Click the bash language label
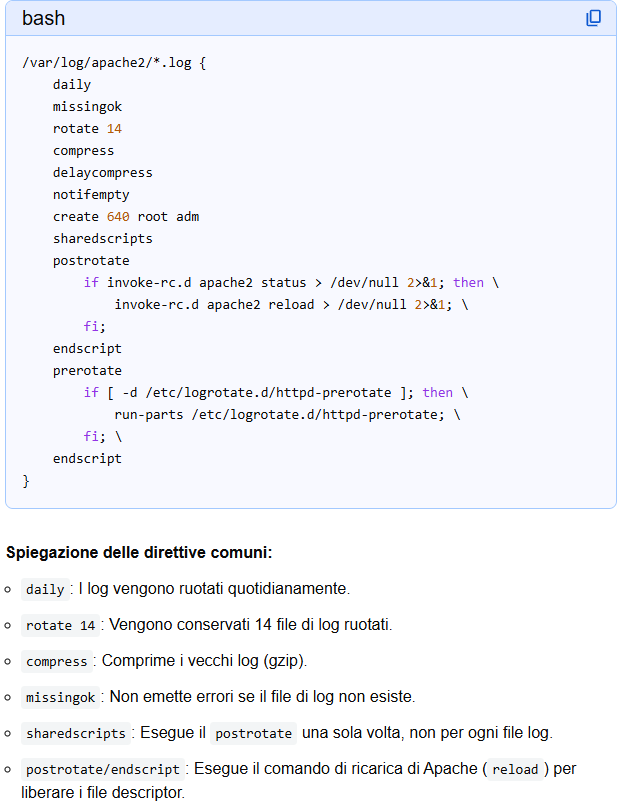Image resolution: width=637 pixels, height=809 pixels. tap(44, 18)
